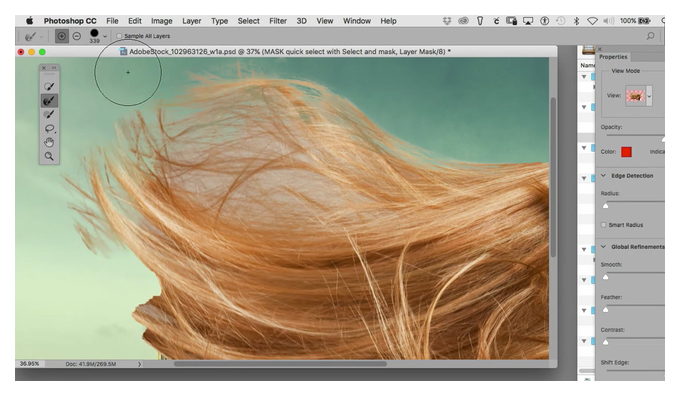The height and width of the screenshot is (396, 680).
Task: Click the Contrast slider handle
Action: coord(606,342)
